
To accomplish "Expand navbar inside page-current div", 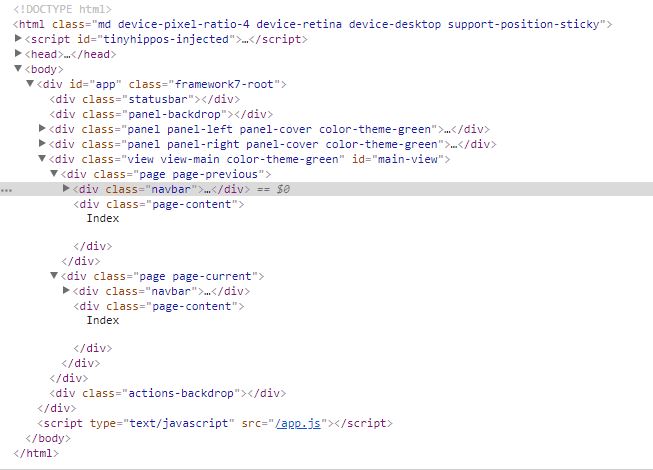I will (x=66, y=290).
